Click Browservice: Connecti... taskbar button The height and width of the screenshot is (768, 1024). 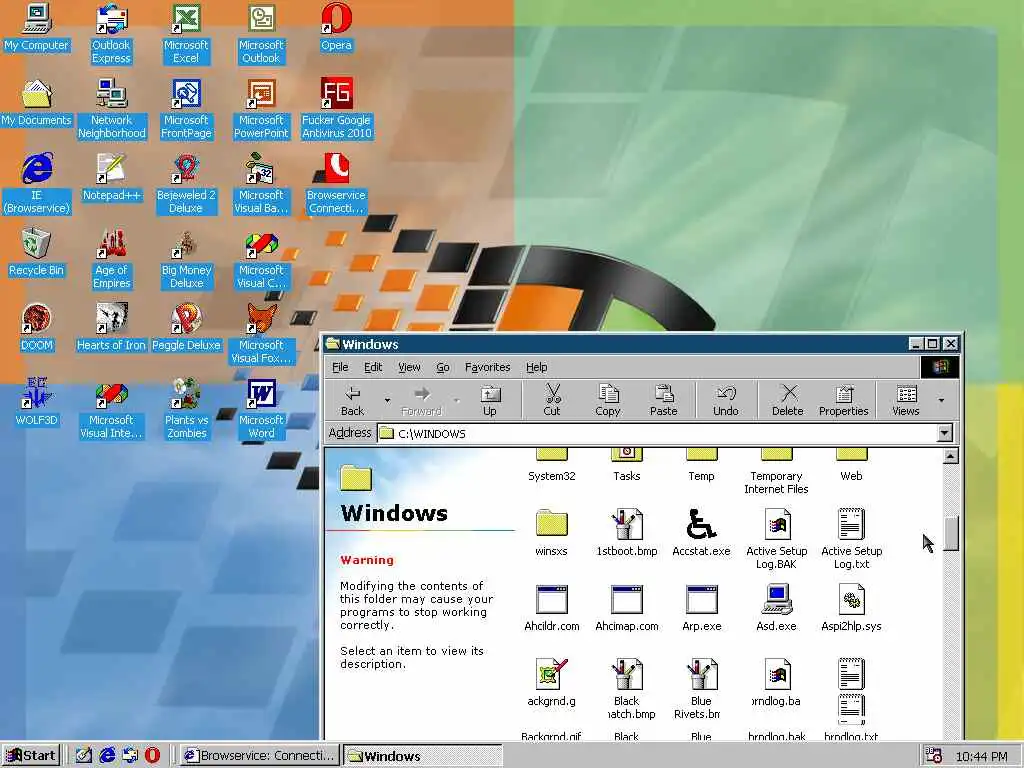[x=260, y=756]
